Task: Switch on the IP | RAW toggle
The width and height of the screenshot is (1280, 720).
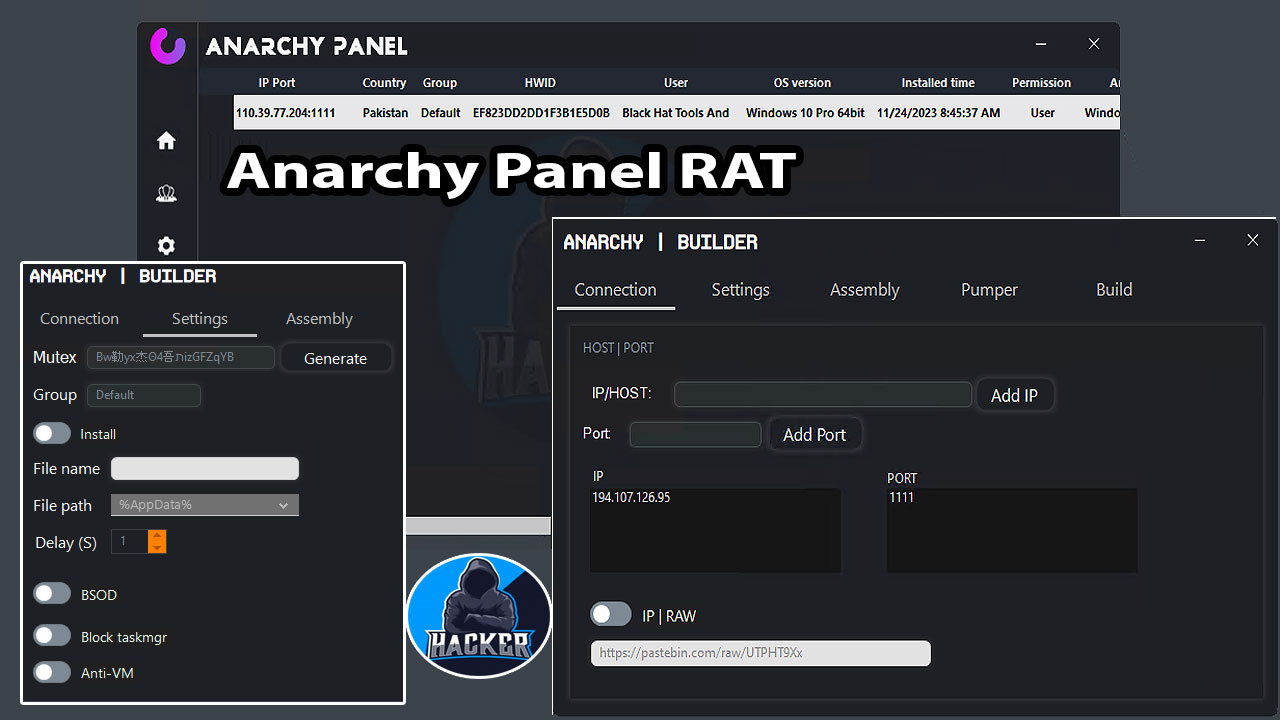Action: click(x=610, y=615)
